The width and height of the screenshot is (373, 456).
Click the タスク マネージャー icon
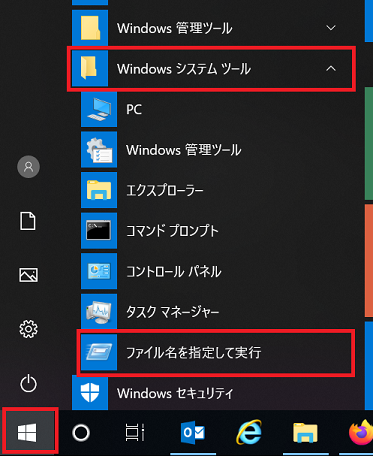[99, 312]
